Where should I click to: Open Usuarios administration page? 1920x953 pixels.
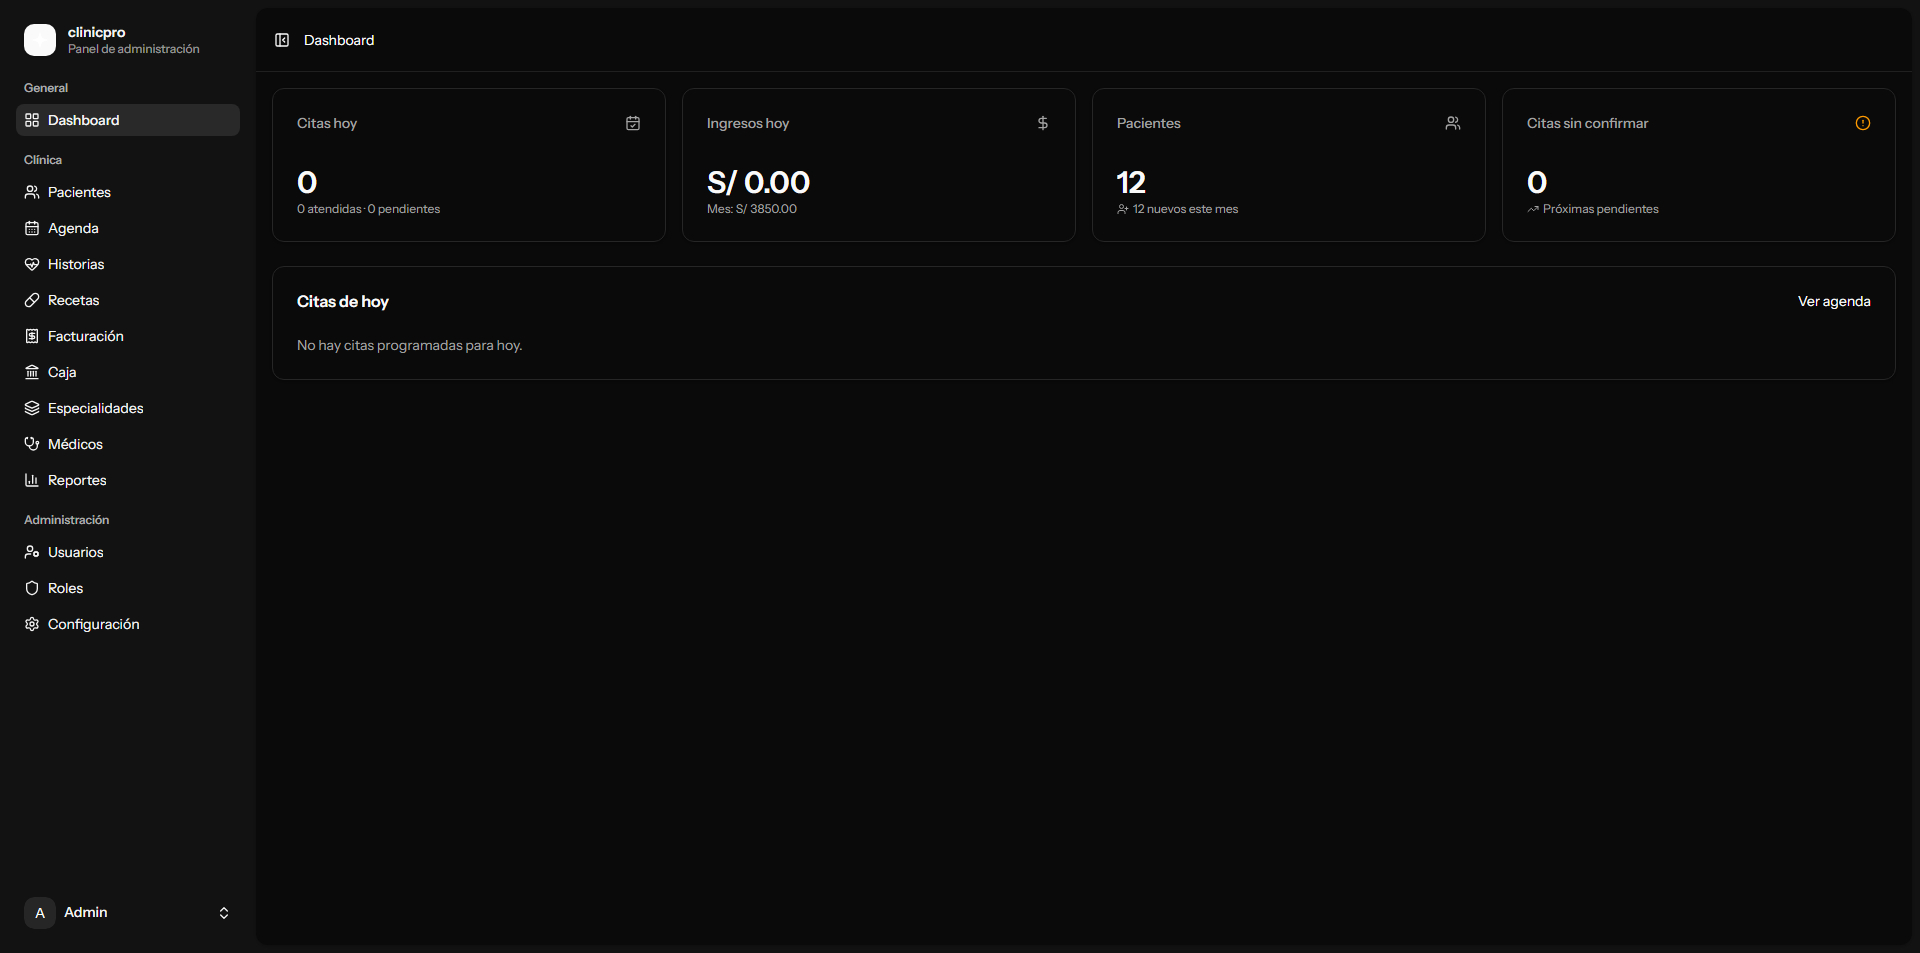[128, 552]
